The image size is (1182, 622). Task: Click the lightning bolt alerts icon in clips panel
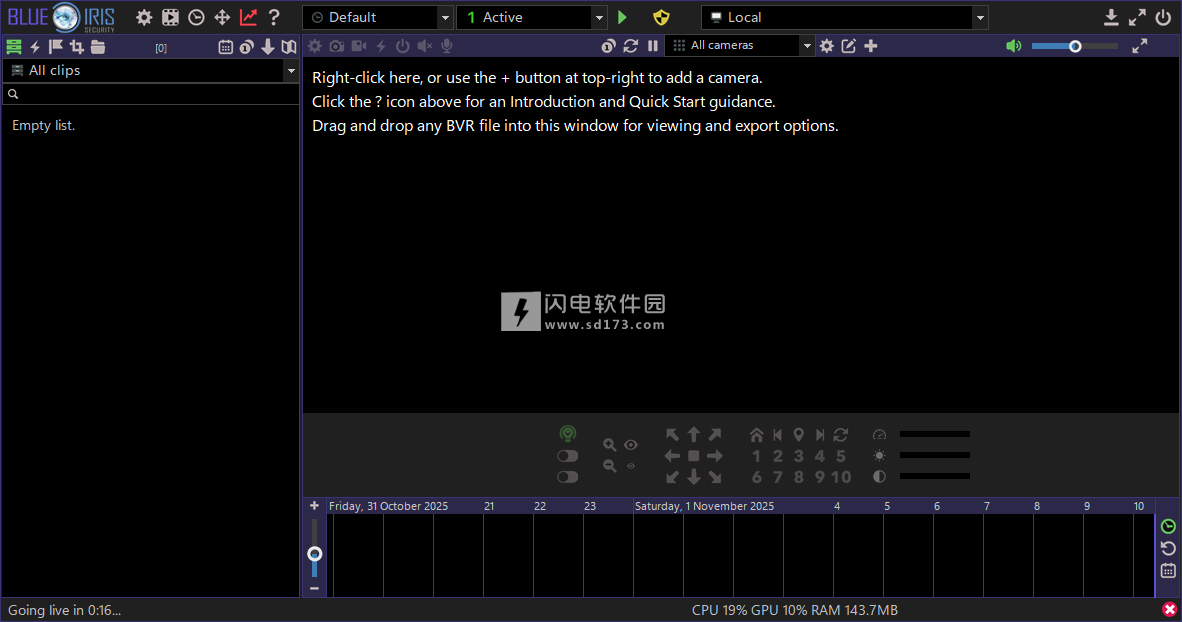click(x=35, y=46)
